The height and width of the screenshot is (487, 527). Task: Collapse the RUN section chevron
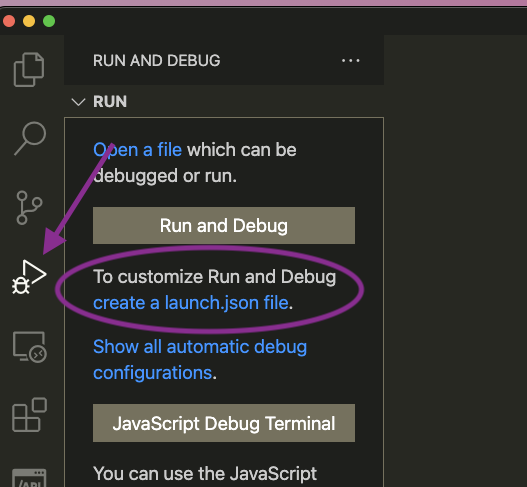click(78, 102)
